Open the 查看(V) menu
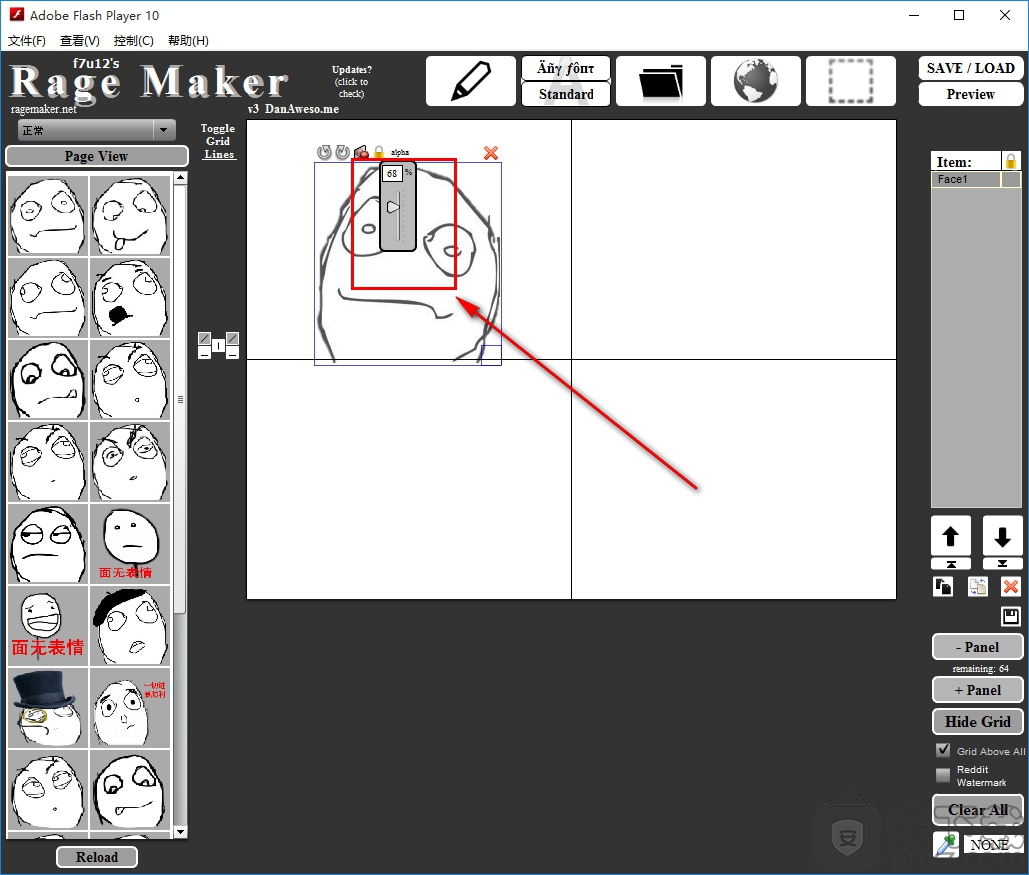 point(79,41)
